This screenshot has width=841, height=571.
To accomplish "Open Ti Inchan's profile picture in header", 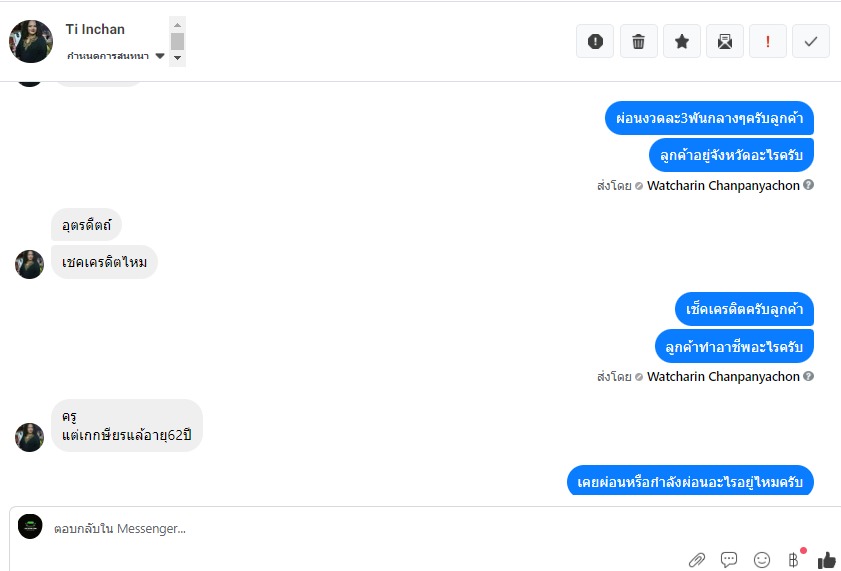I will 31,41.
